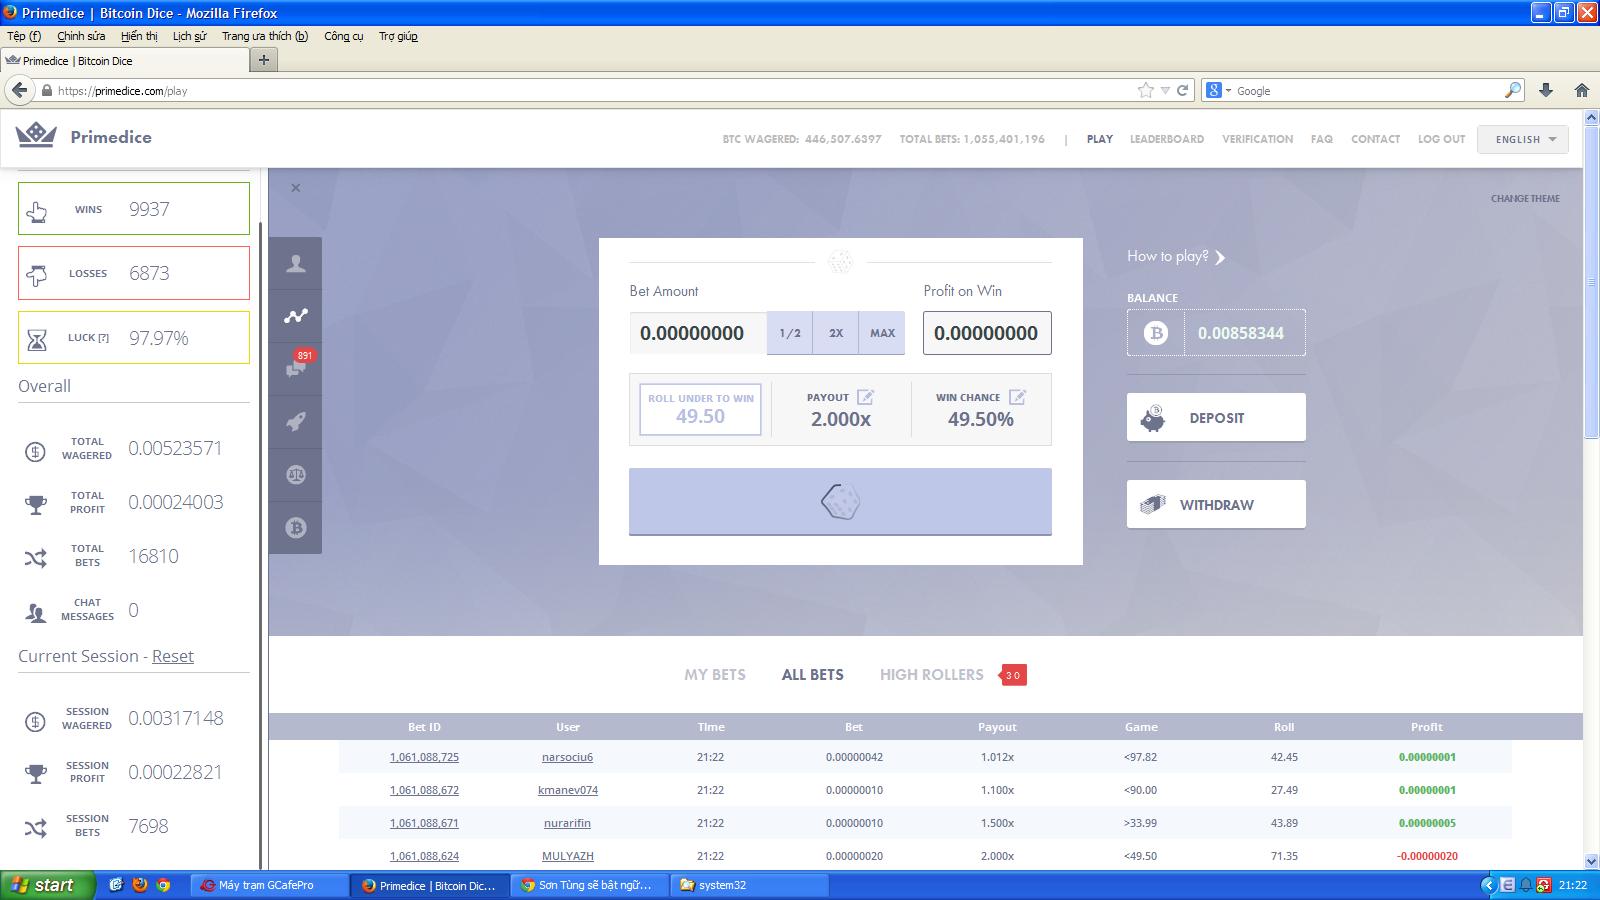This screenshot has width=1600, height=900.
Task: Click the search magnifier icon
Action: 1513,90
